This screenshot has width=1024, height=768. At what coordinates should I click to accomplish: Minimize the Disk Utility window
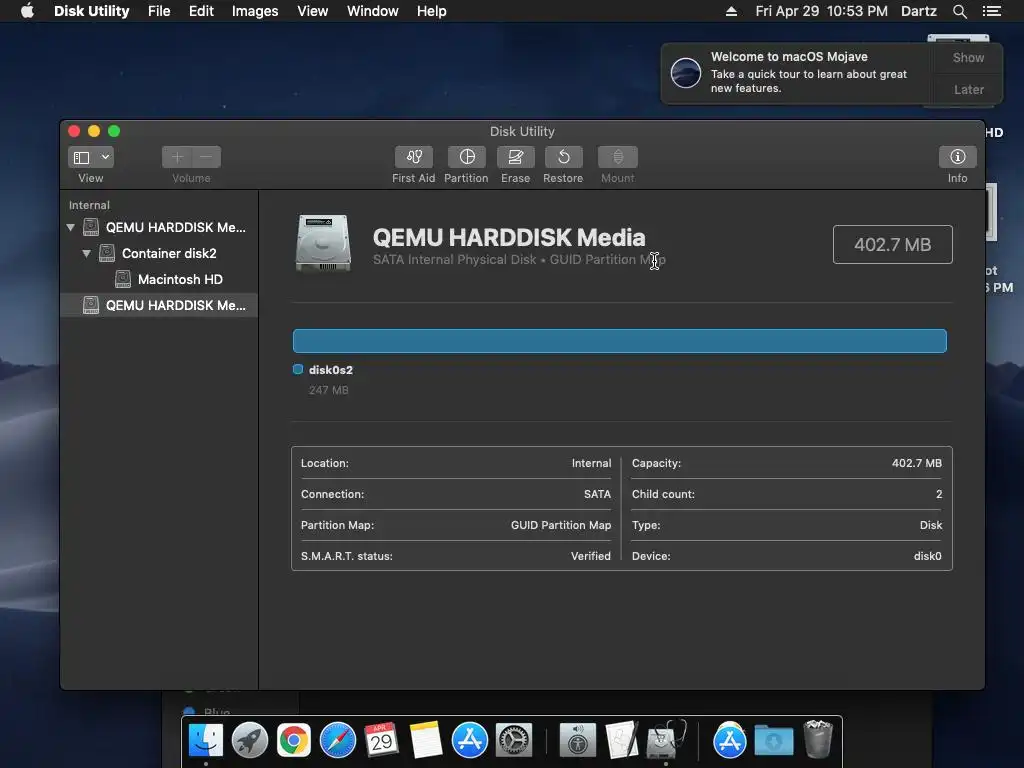click(94, 131)
